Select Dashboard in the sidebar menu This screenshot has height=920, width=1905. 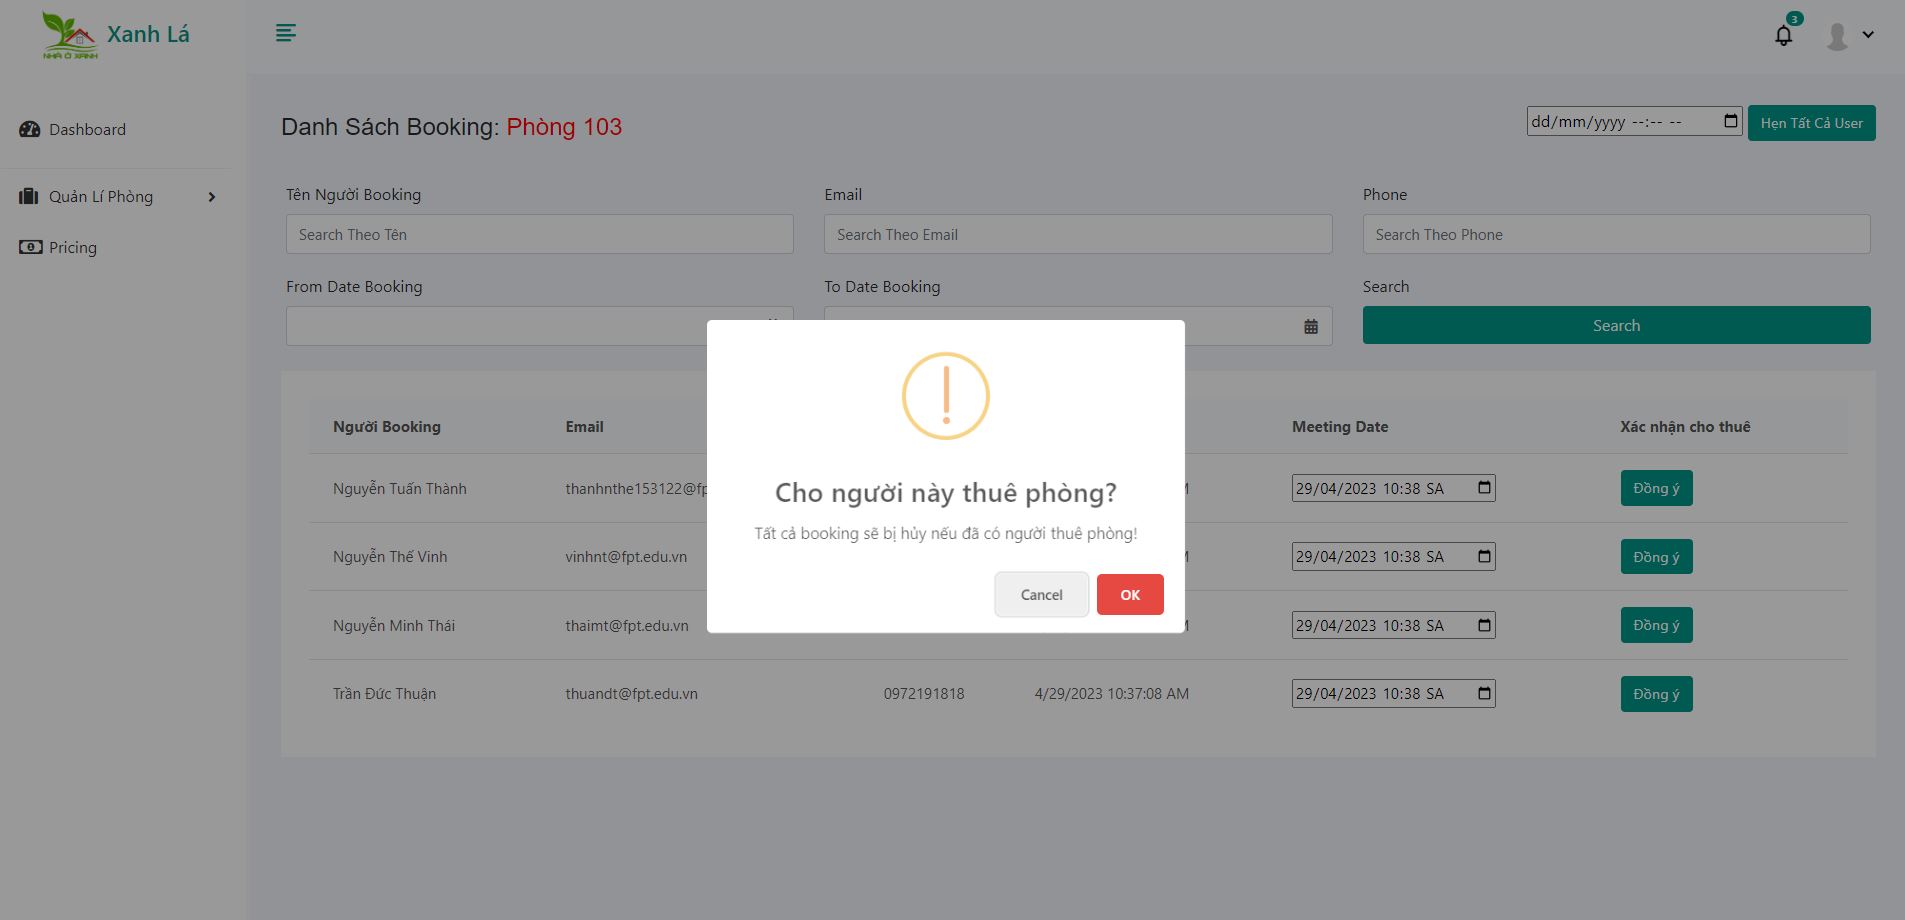click(x=87, y=129)
